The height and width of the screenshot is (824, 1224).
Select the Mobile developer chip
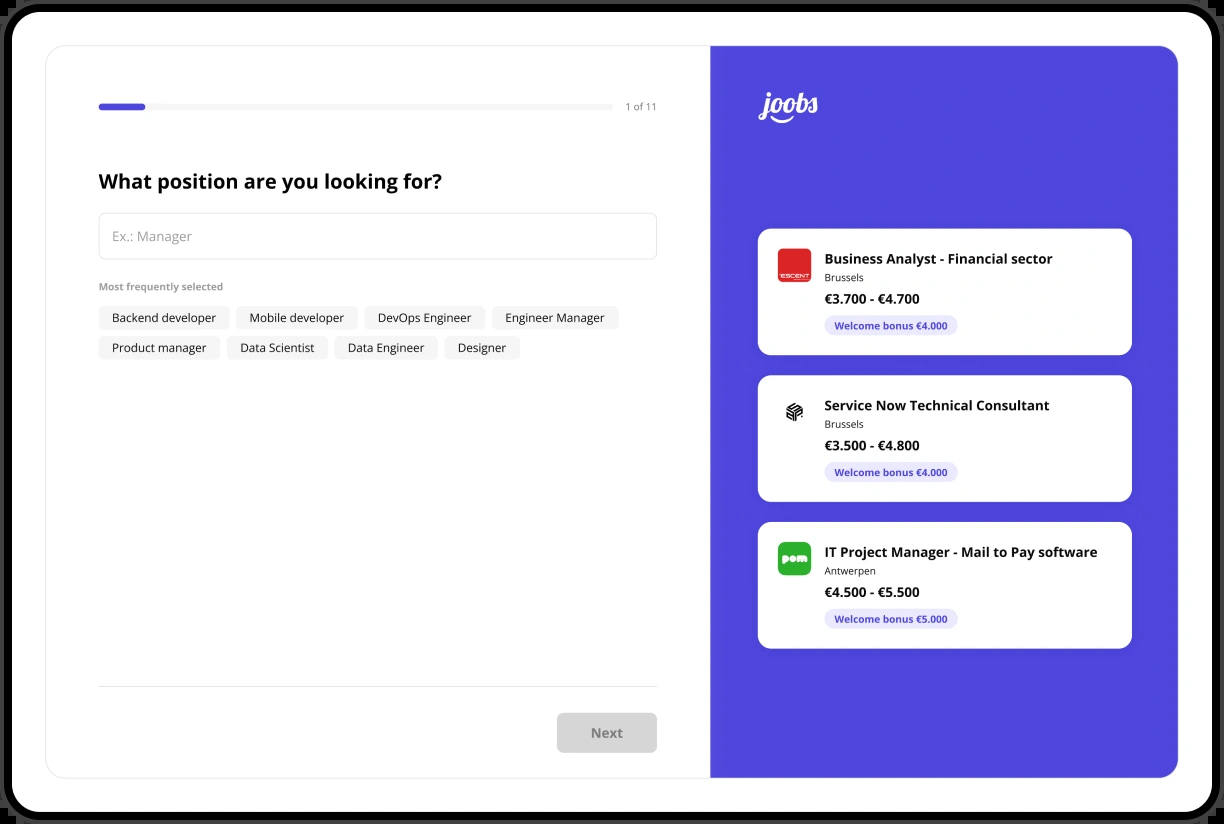(x=297, y=318)
